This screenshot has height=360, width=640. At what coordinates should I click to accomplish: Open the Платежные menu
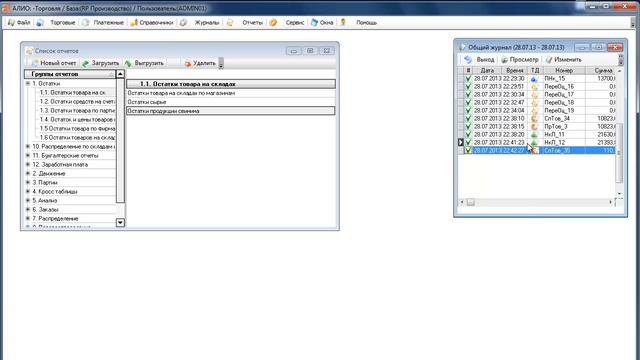(x=109, y=22)
